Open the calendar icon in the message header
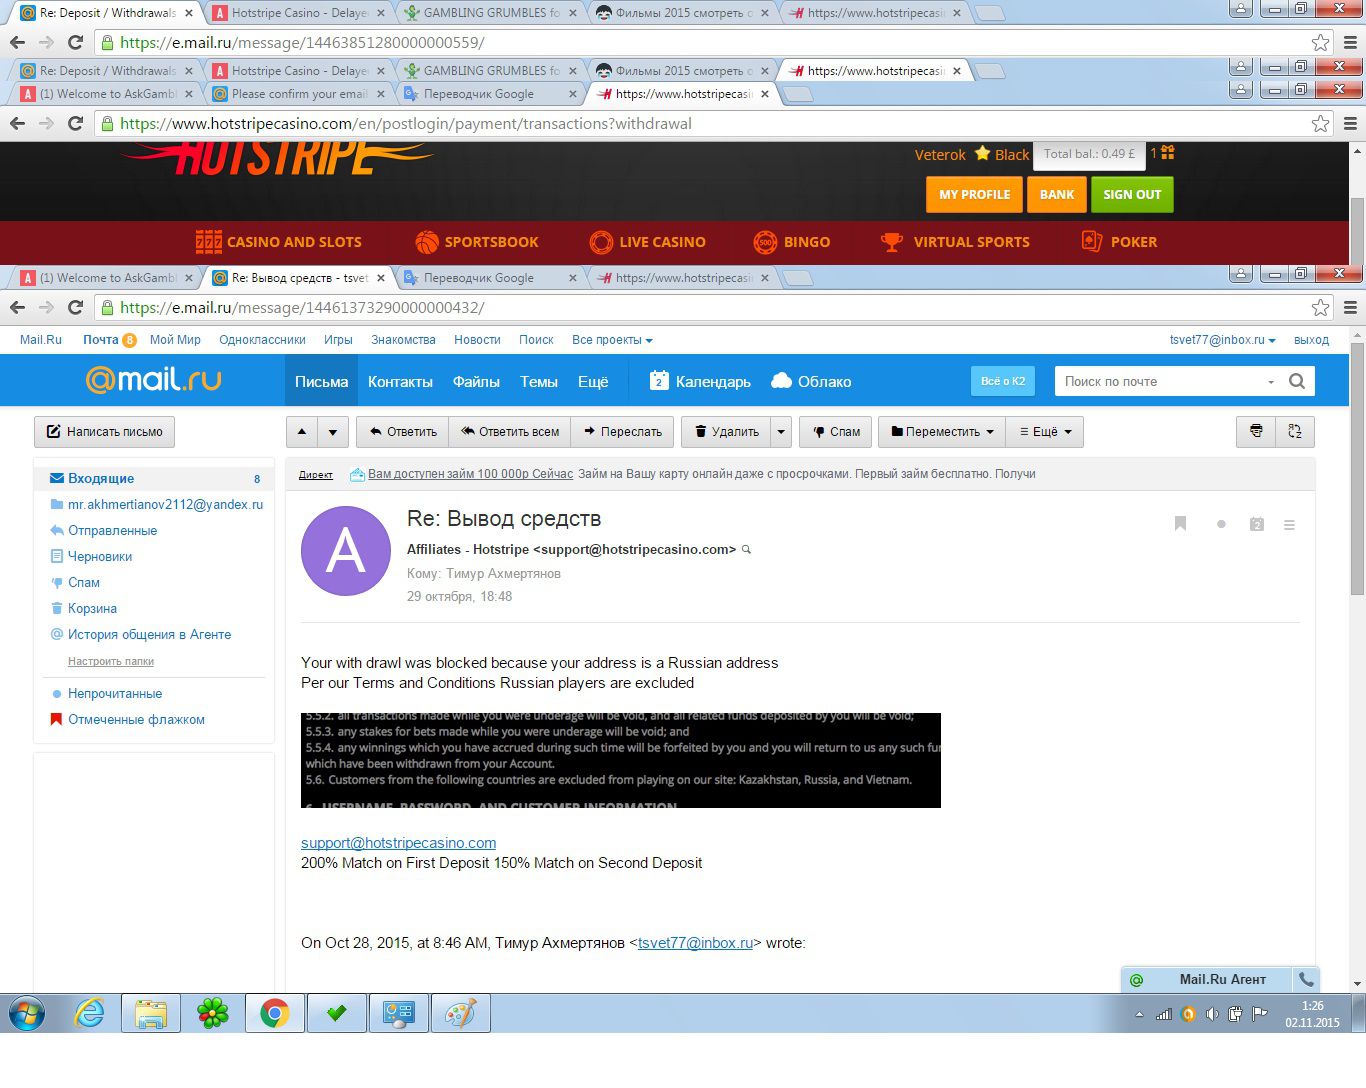 tap(1257, 524)
